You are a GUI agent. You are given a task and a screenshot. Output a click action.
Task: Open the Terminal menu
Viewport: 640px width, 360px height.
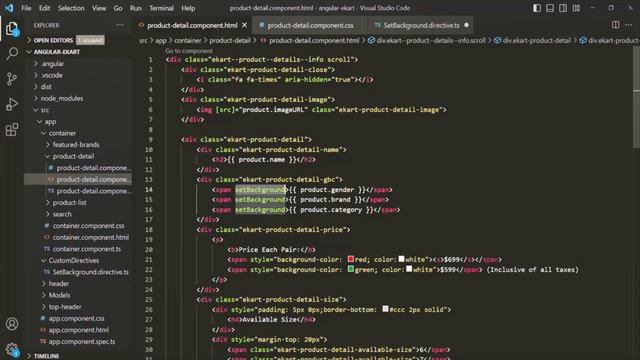tap(161, 8)
